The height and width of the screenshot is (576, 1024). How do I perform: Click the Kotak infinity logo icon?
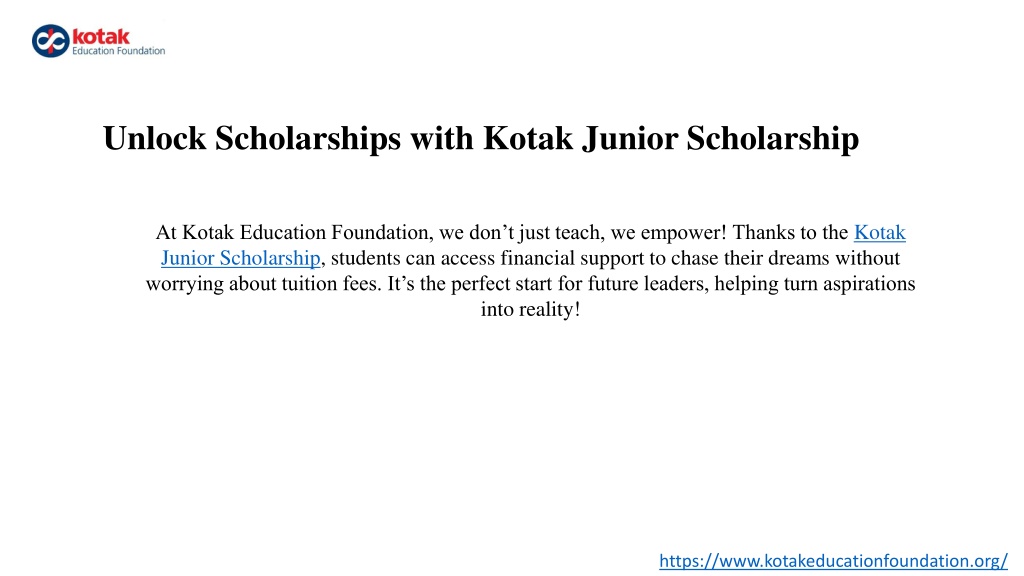click(x=50, y=41)
